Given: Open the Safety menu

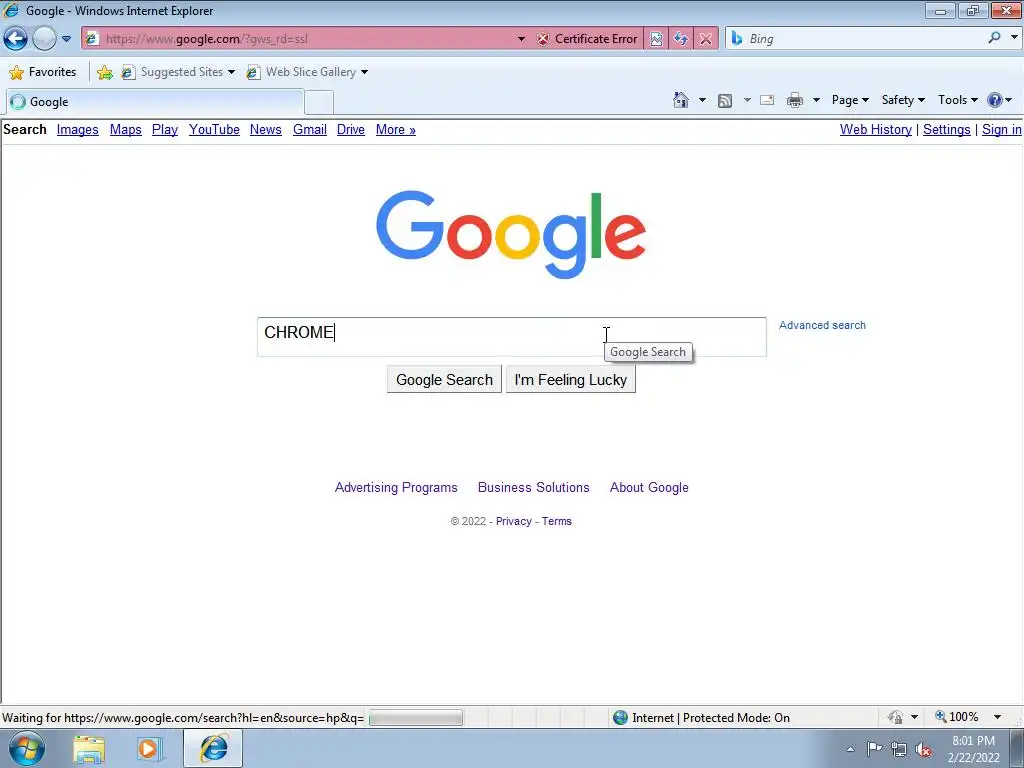Looking at the screenshot, I should click(903, 100).
